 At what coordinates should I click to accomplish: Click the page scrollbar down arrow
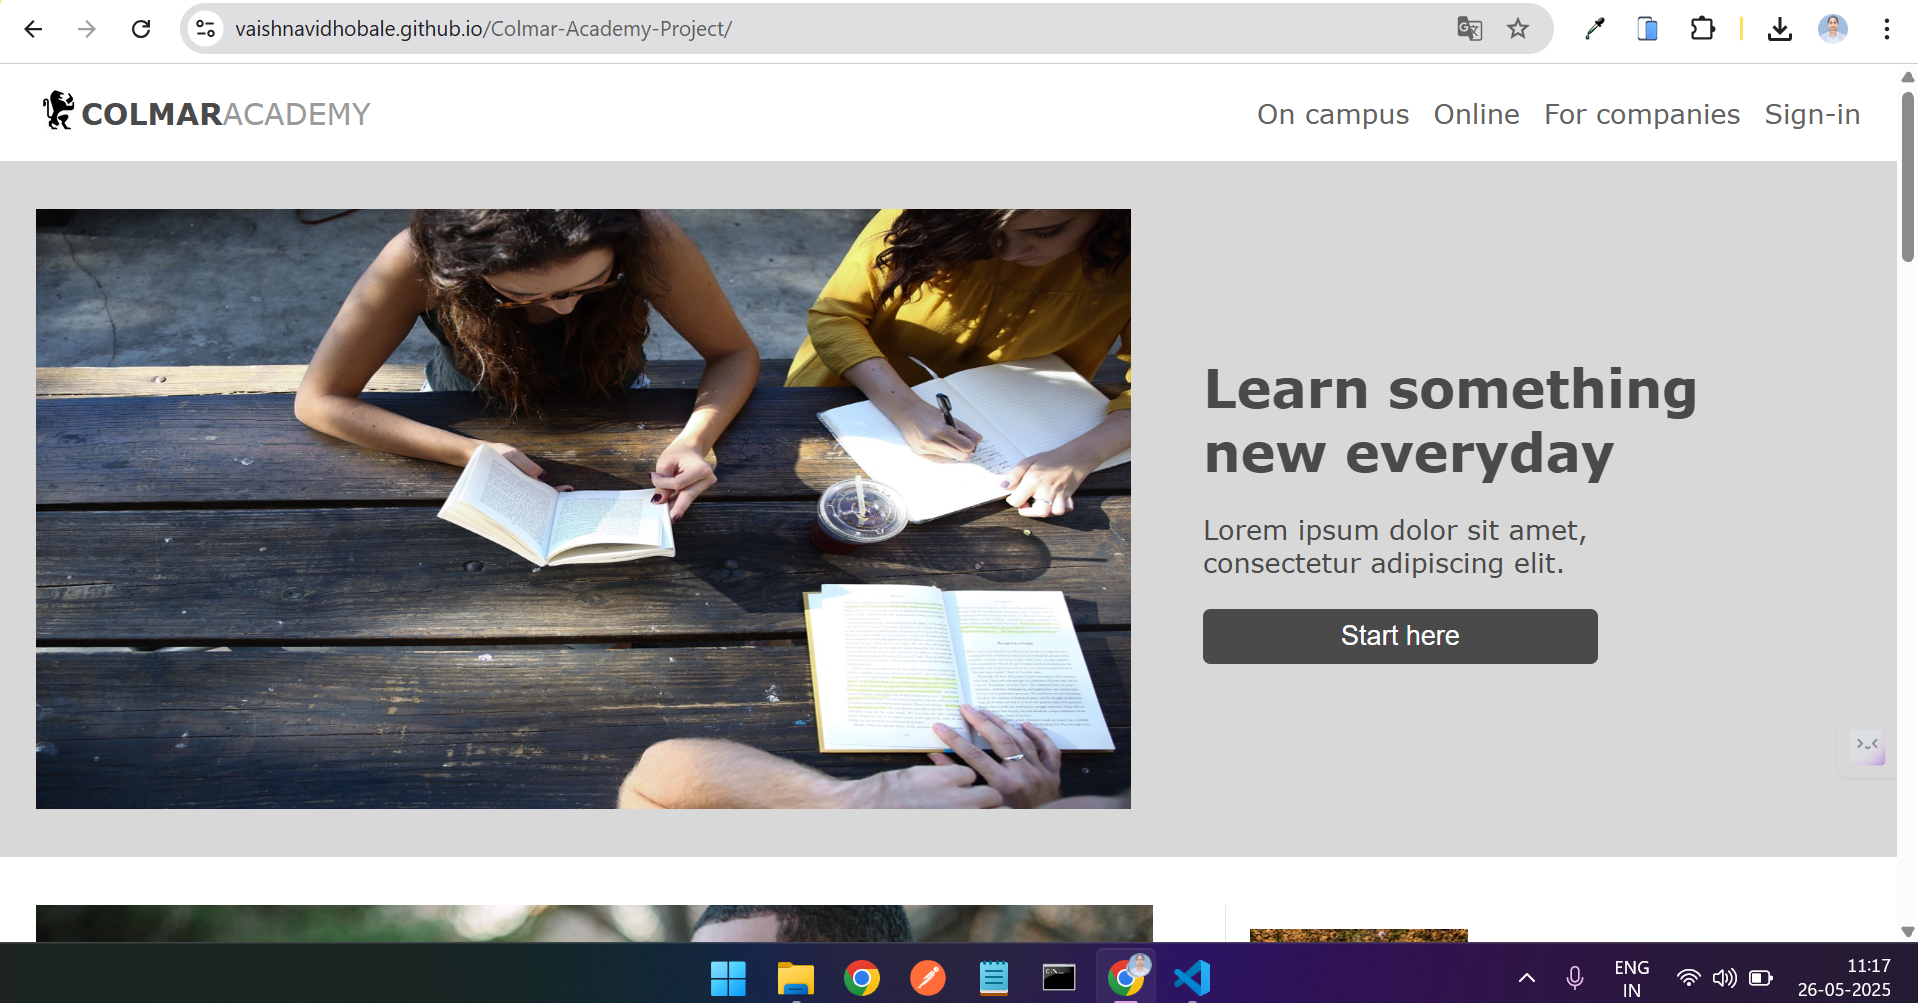(1907, 931)
